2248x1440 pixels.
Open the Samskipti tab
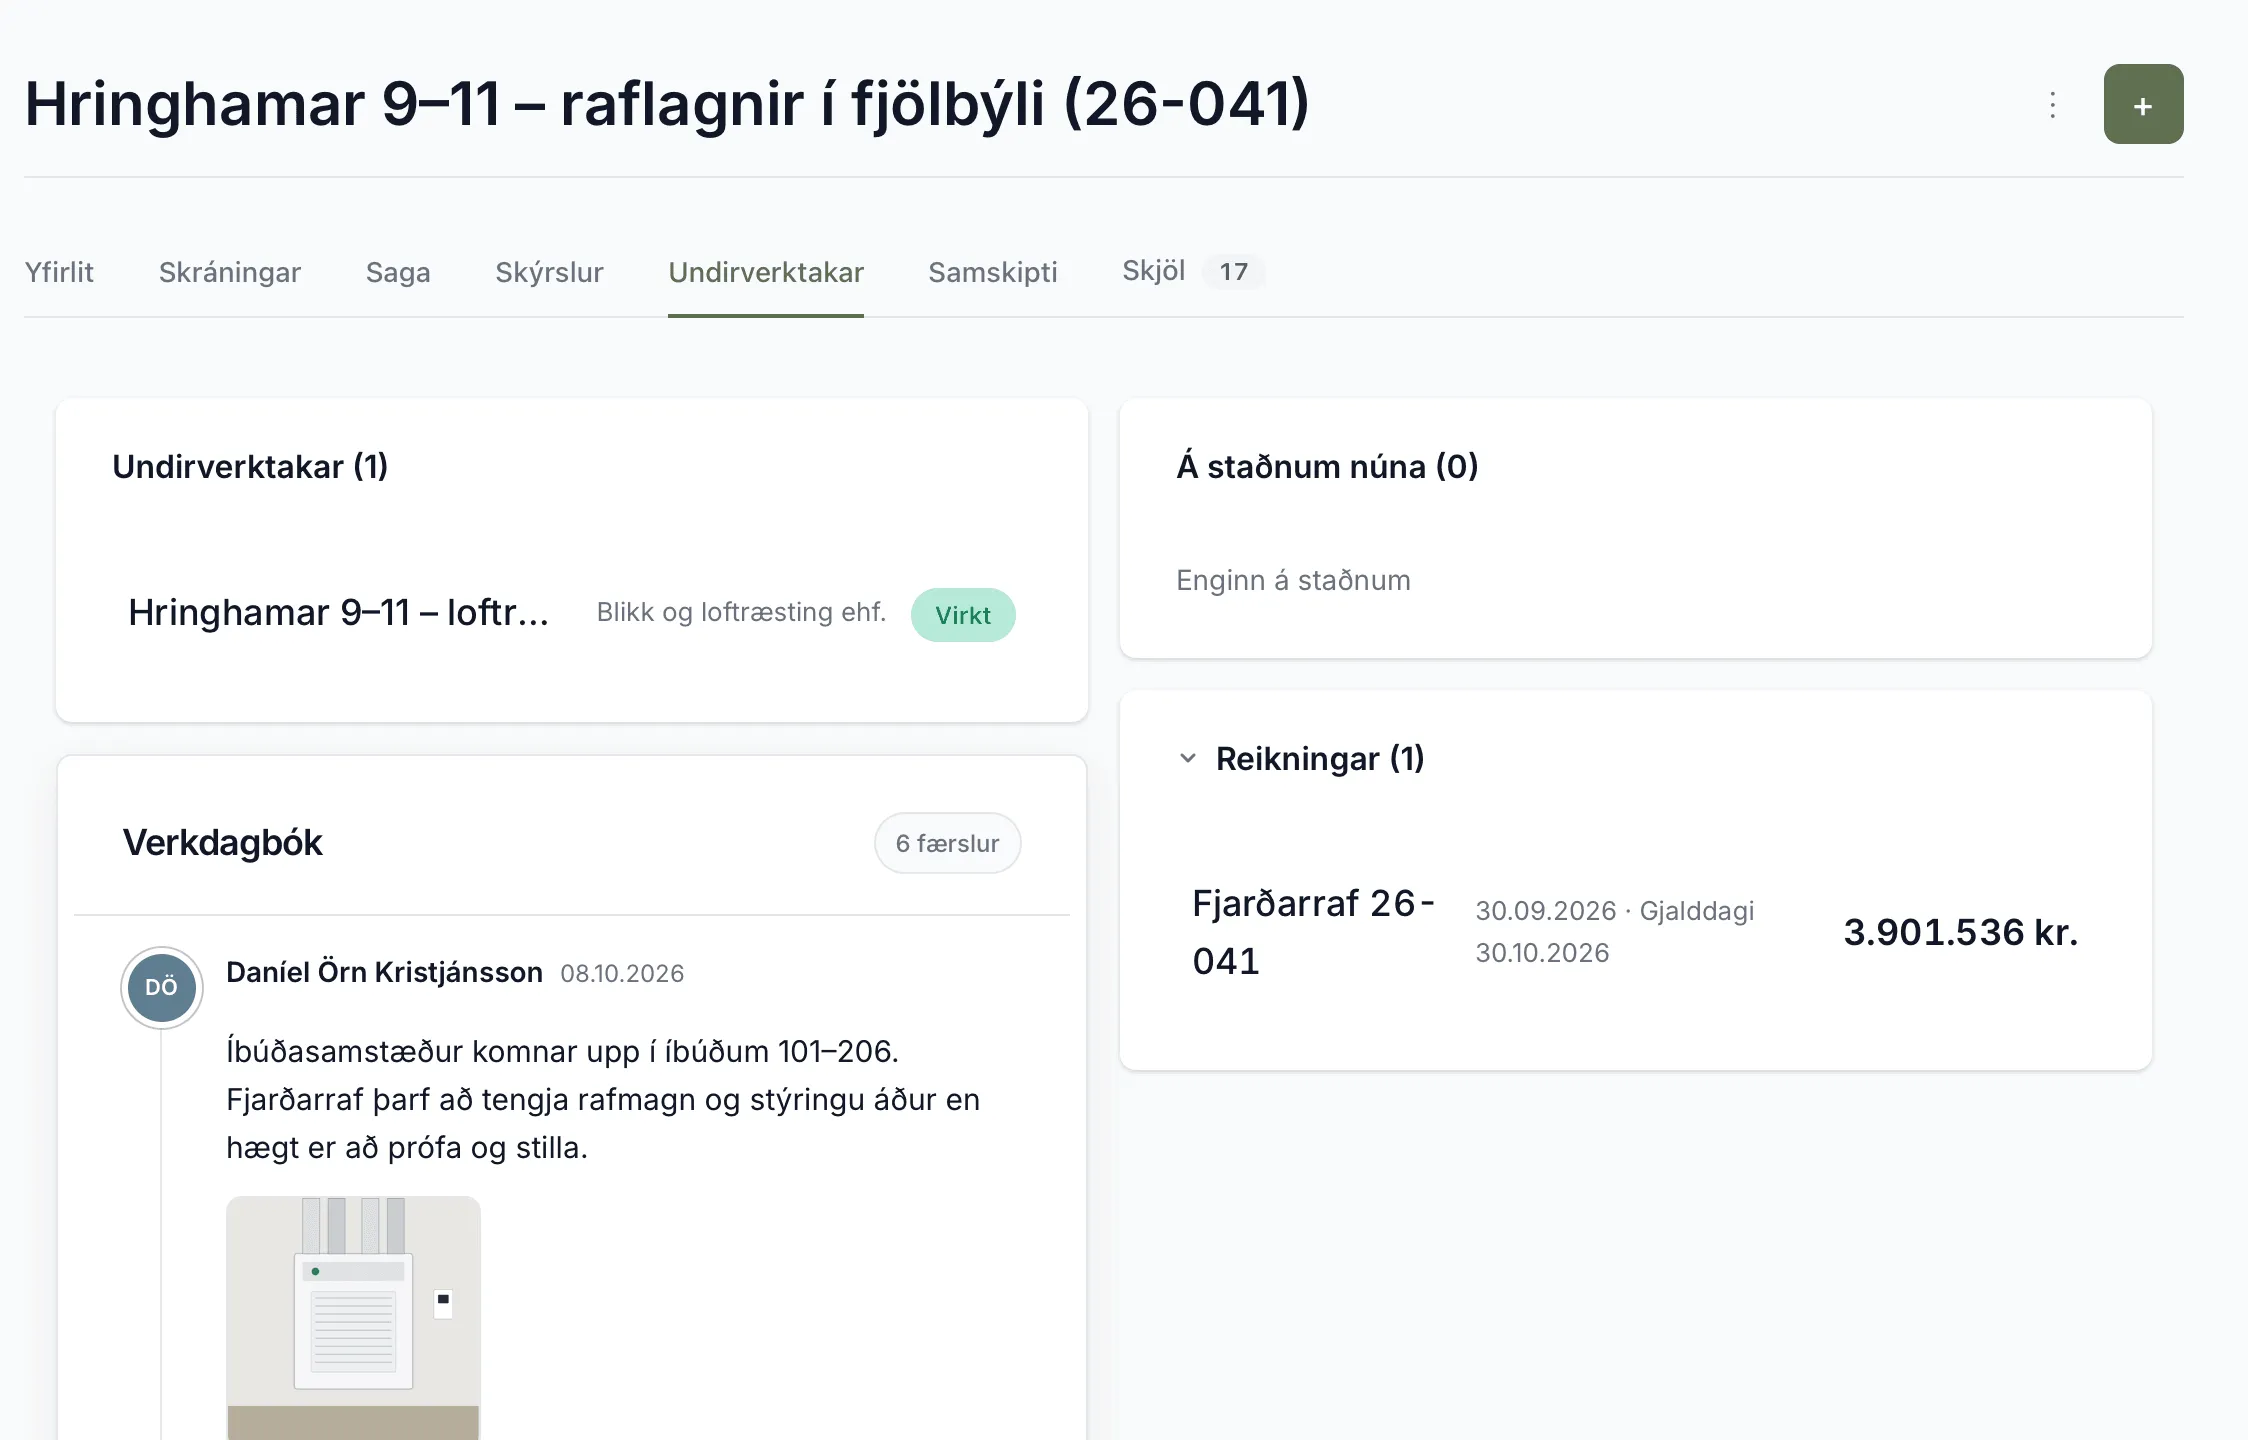point(993,272)
